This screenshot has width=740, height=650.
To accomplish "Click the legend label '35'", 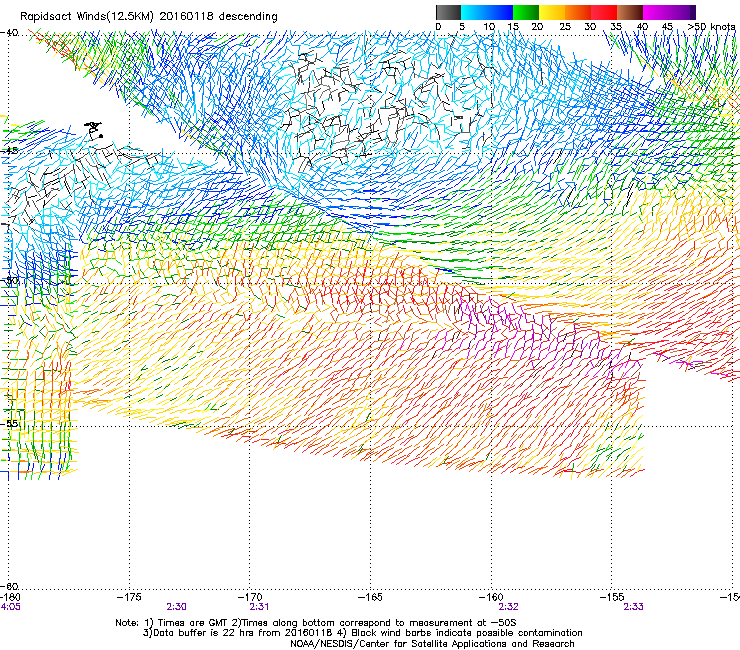I will (616, 27).
